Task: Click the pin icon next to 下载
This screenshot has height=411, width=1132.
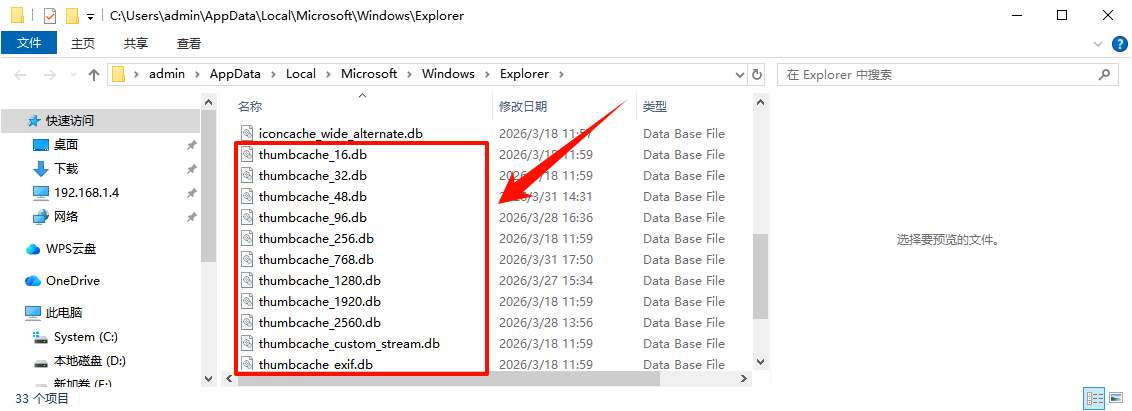Action: point(191,169)
